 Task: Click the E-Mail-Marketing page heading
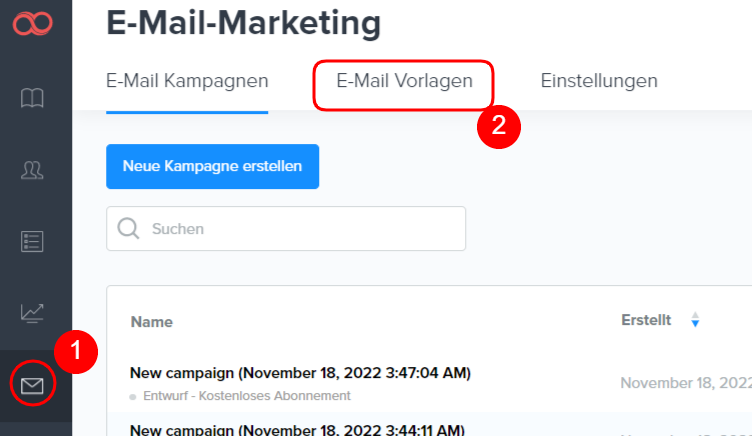click(x=243, y=22)
